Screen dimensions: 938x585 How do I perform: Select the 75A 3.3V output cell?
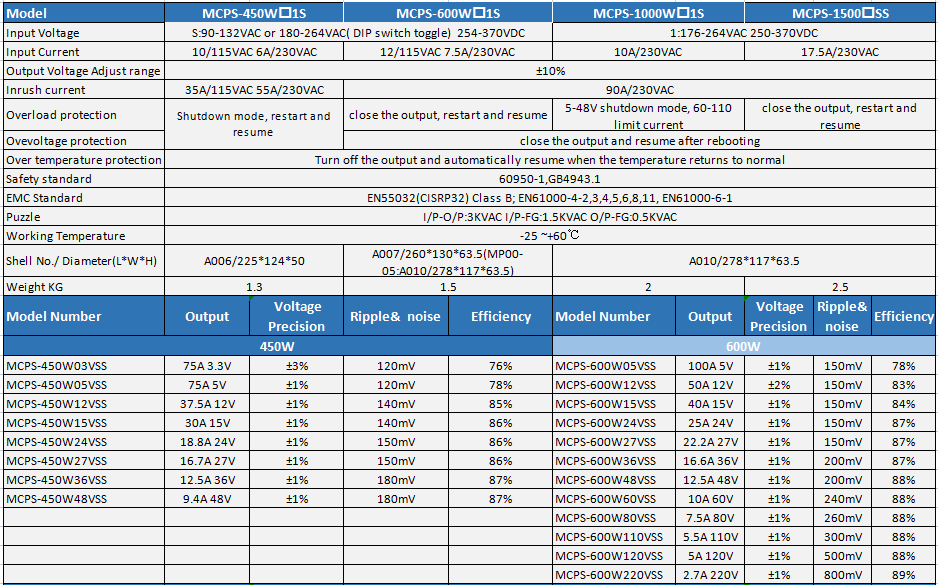(x=207, y=366)
